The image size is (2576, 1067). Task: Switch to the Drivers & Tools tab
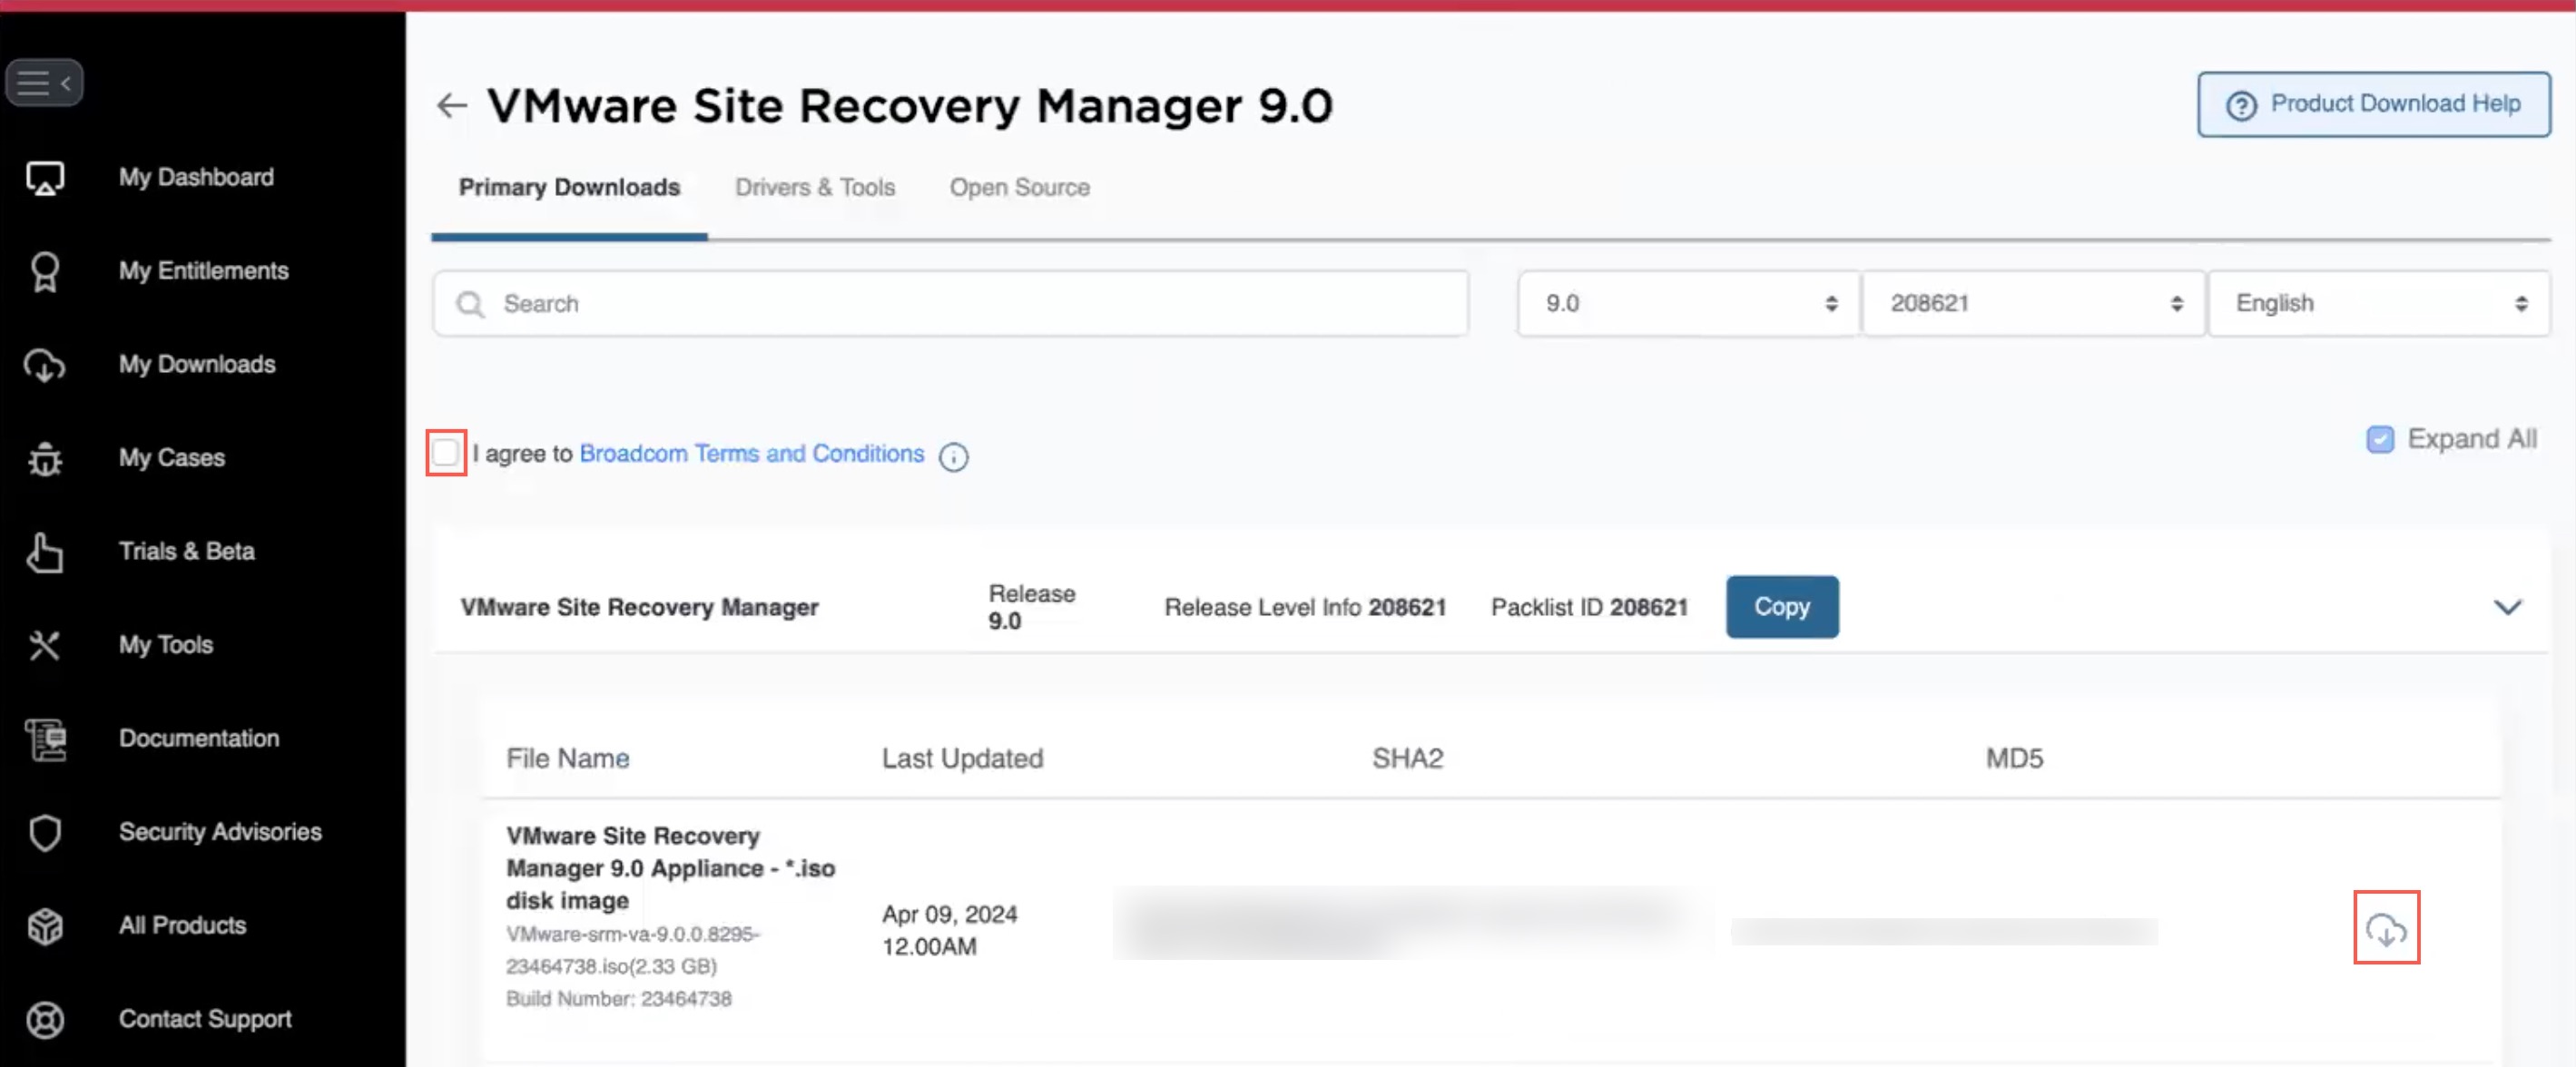[x=815, y=185]
